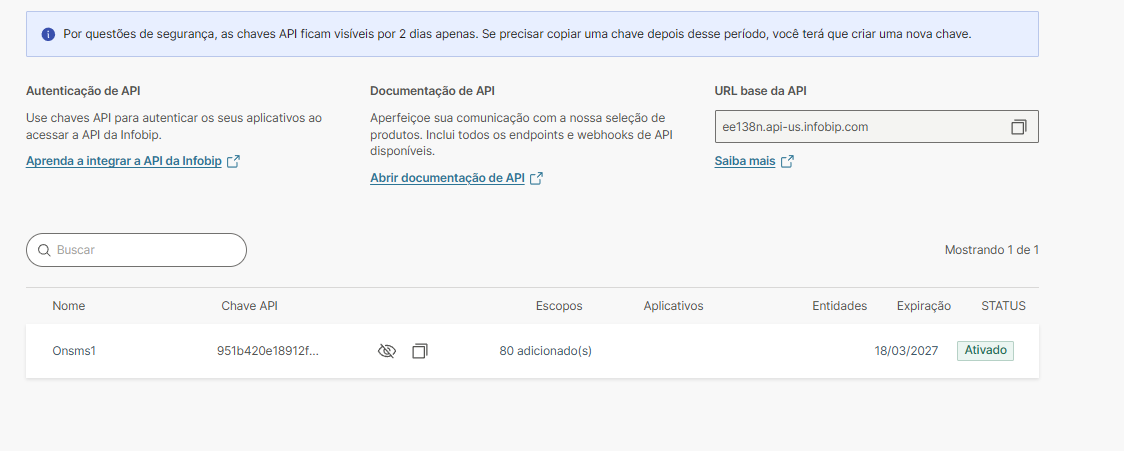View the 80 adicionado(s) scopes
The height and width of the screenshot is (451, 1124).
[545, 351]
